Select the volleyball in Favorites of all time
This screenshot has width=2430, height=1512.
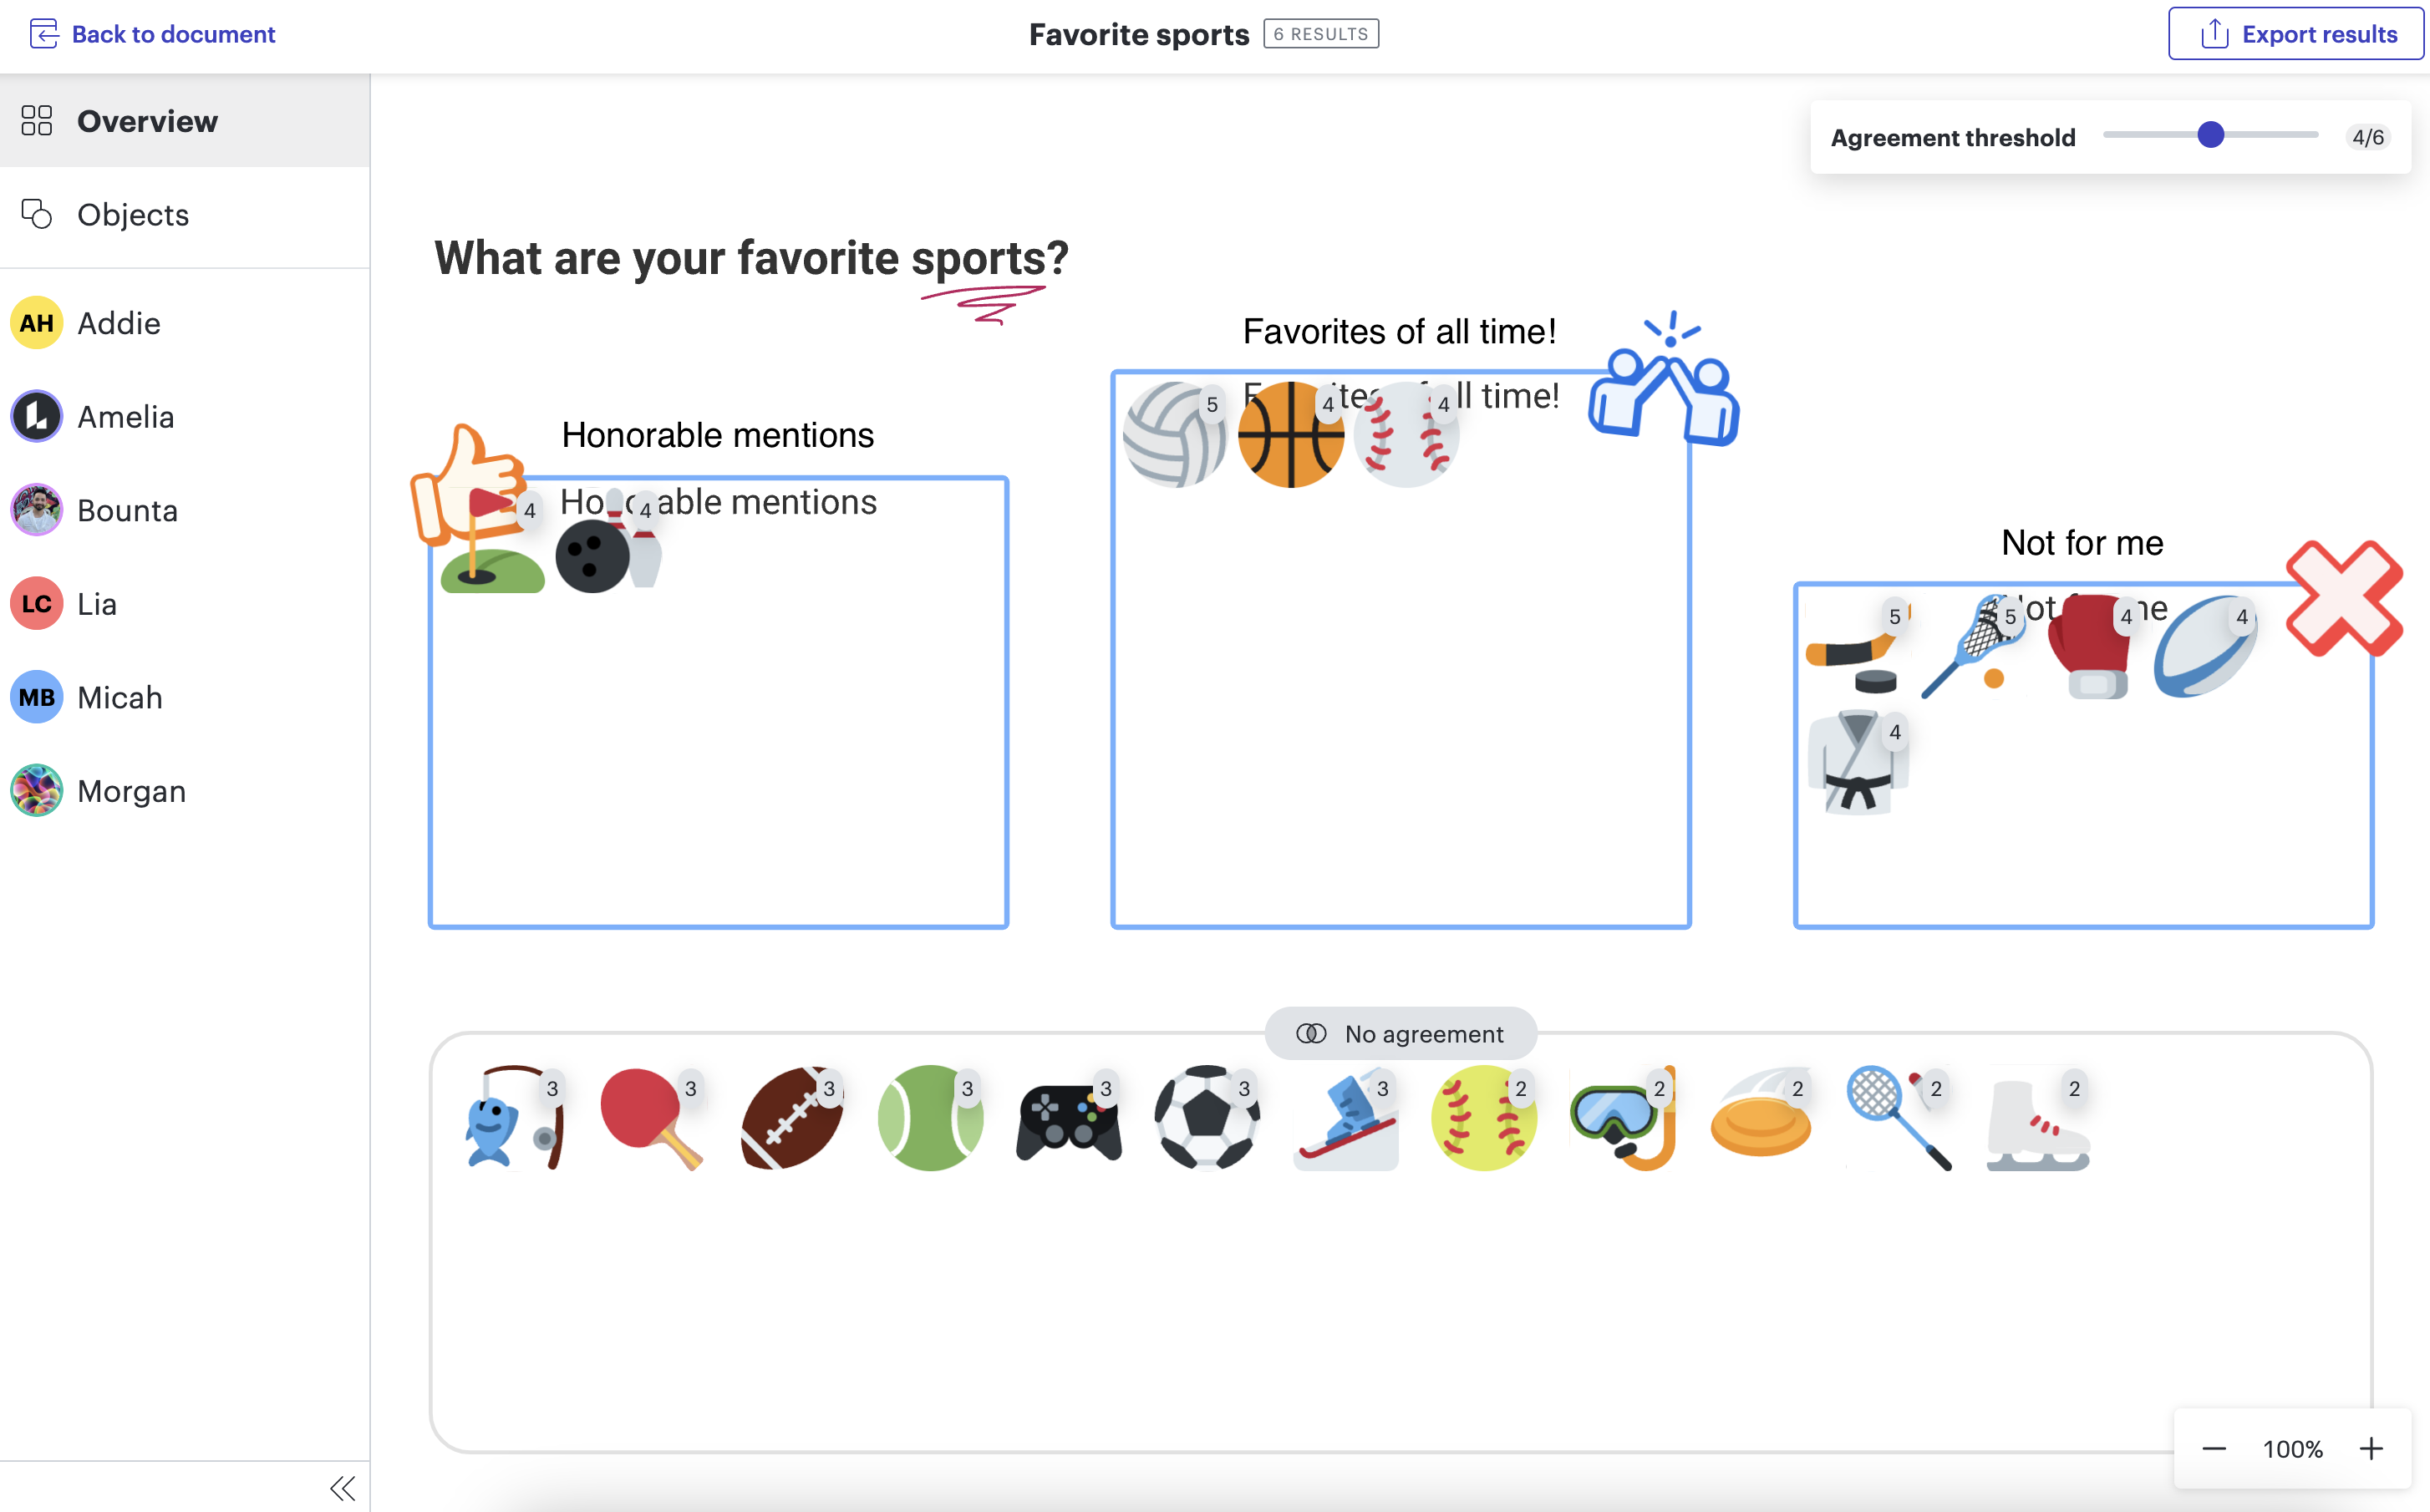[1175, 435]
